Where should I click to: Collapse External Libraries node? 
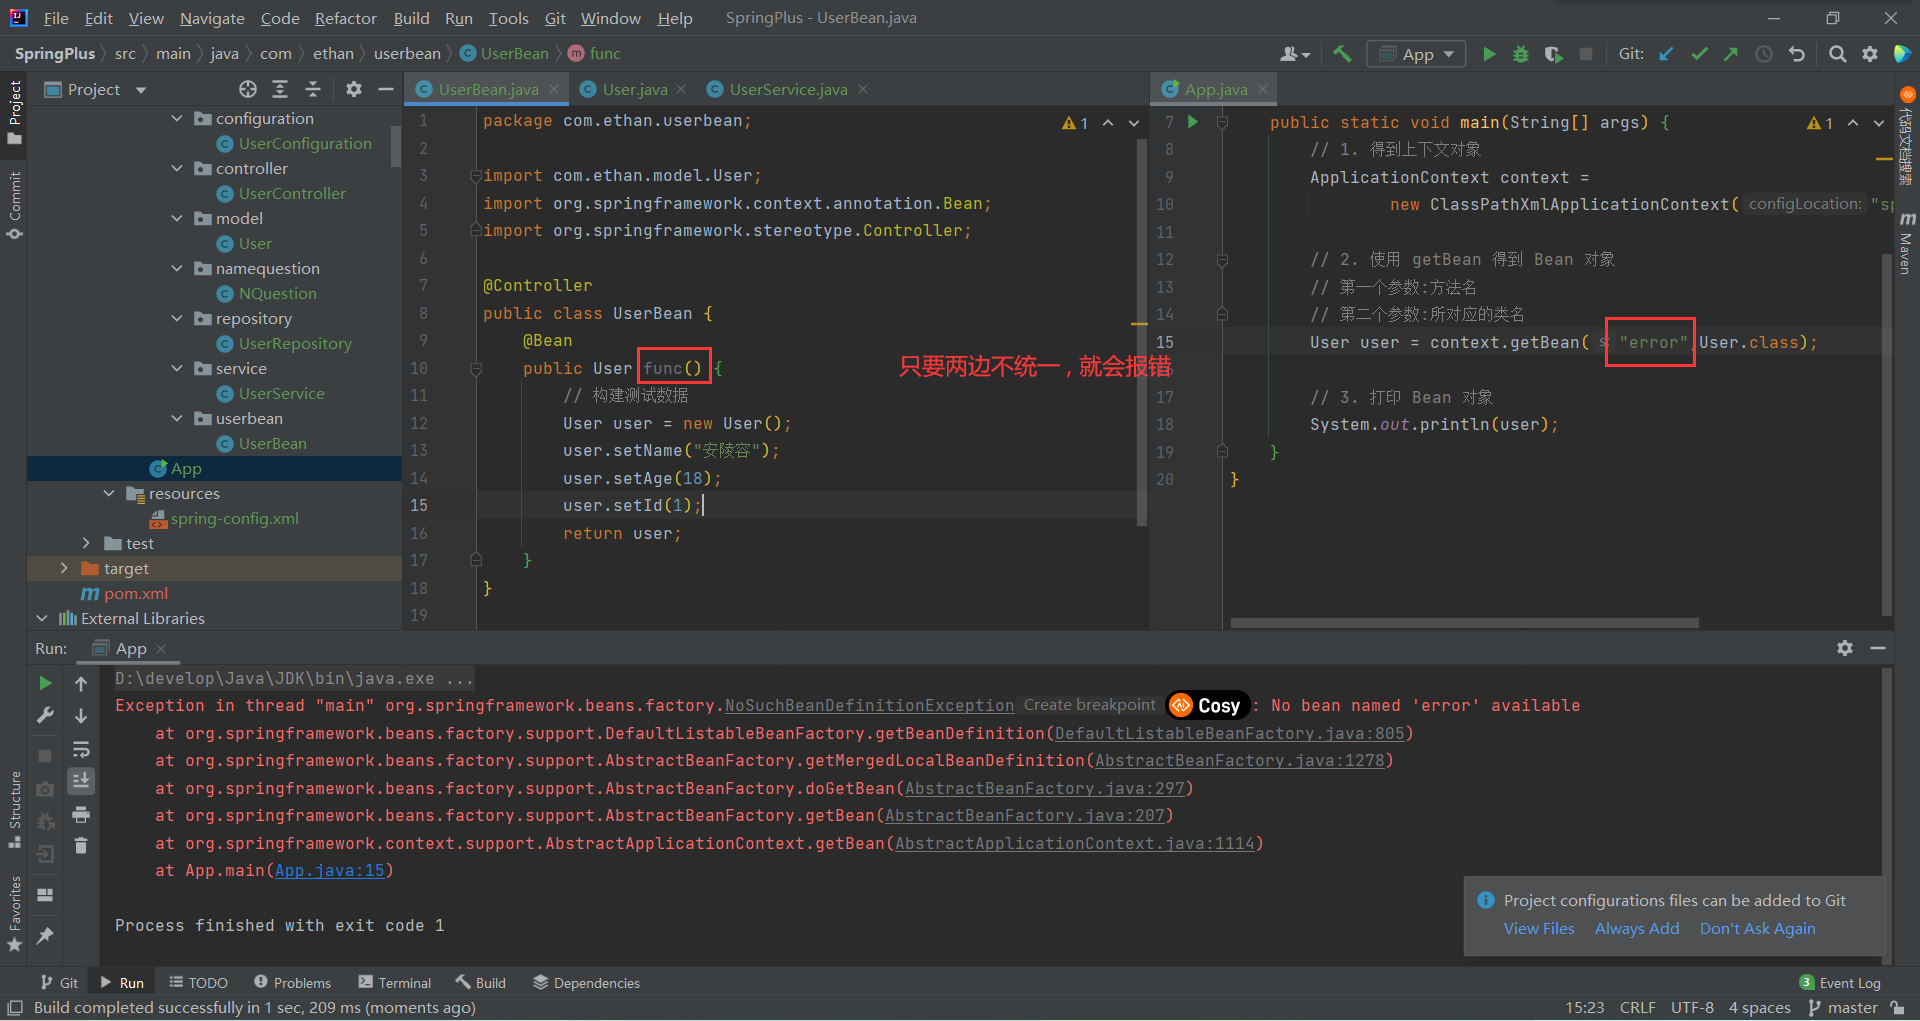(42, 618)
